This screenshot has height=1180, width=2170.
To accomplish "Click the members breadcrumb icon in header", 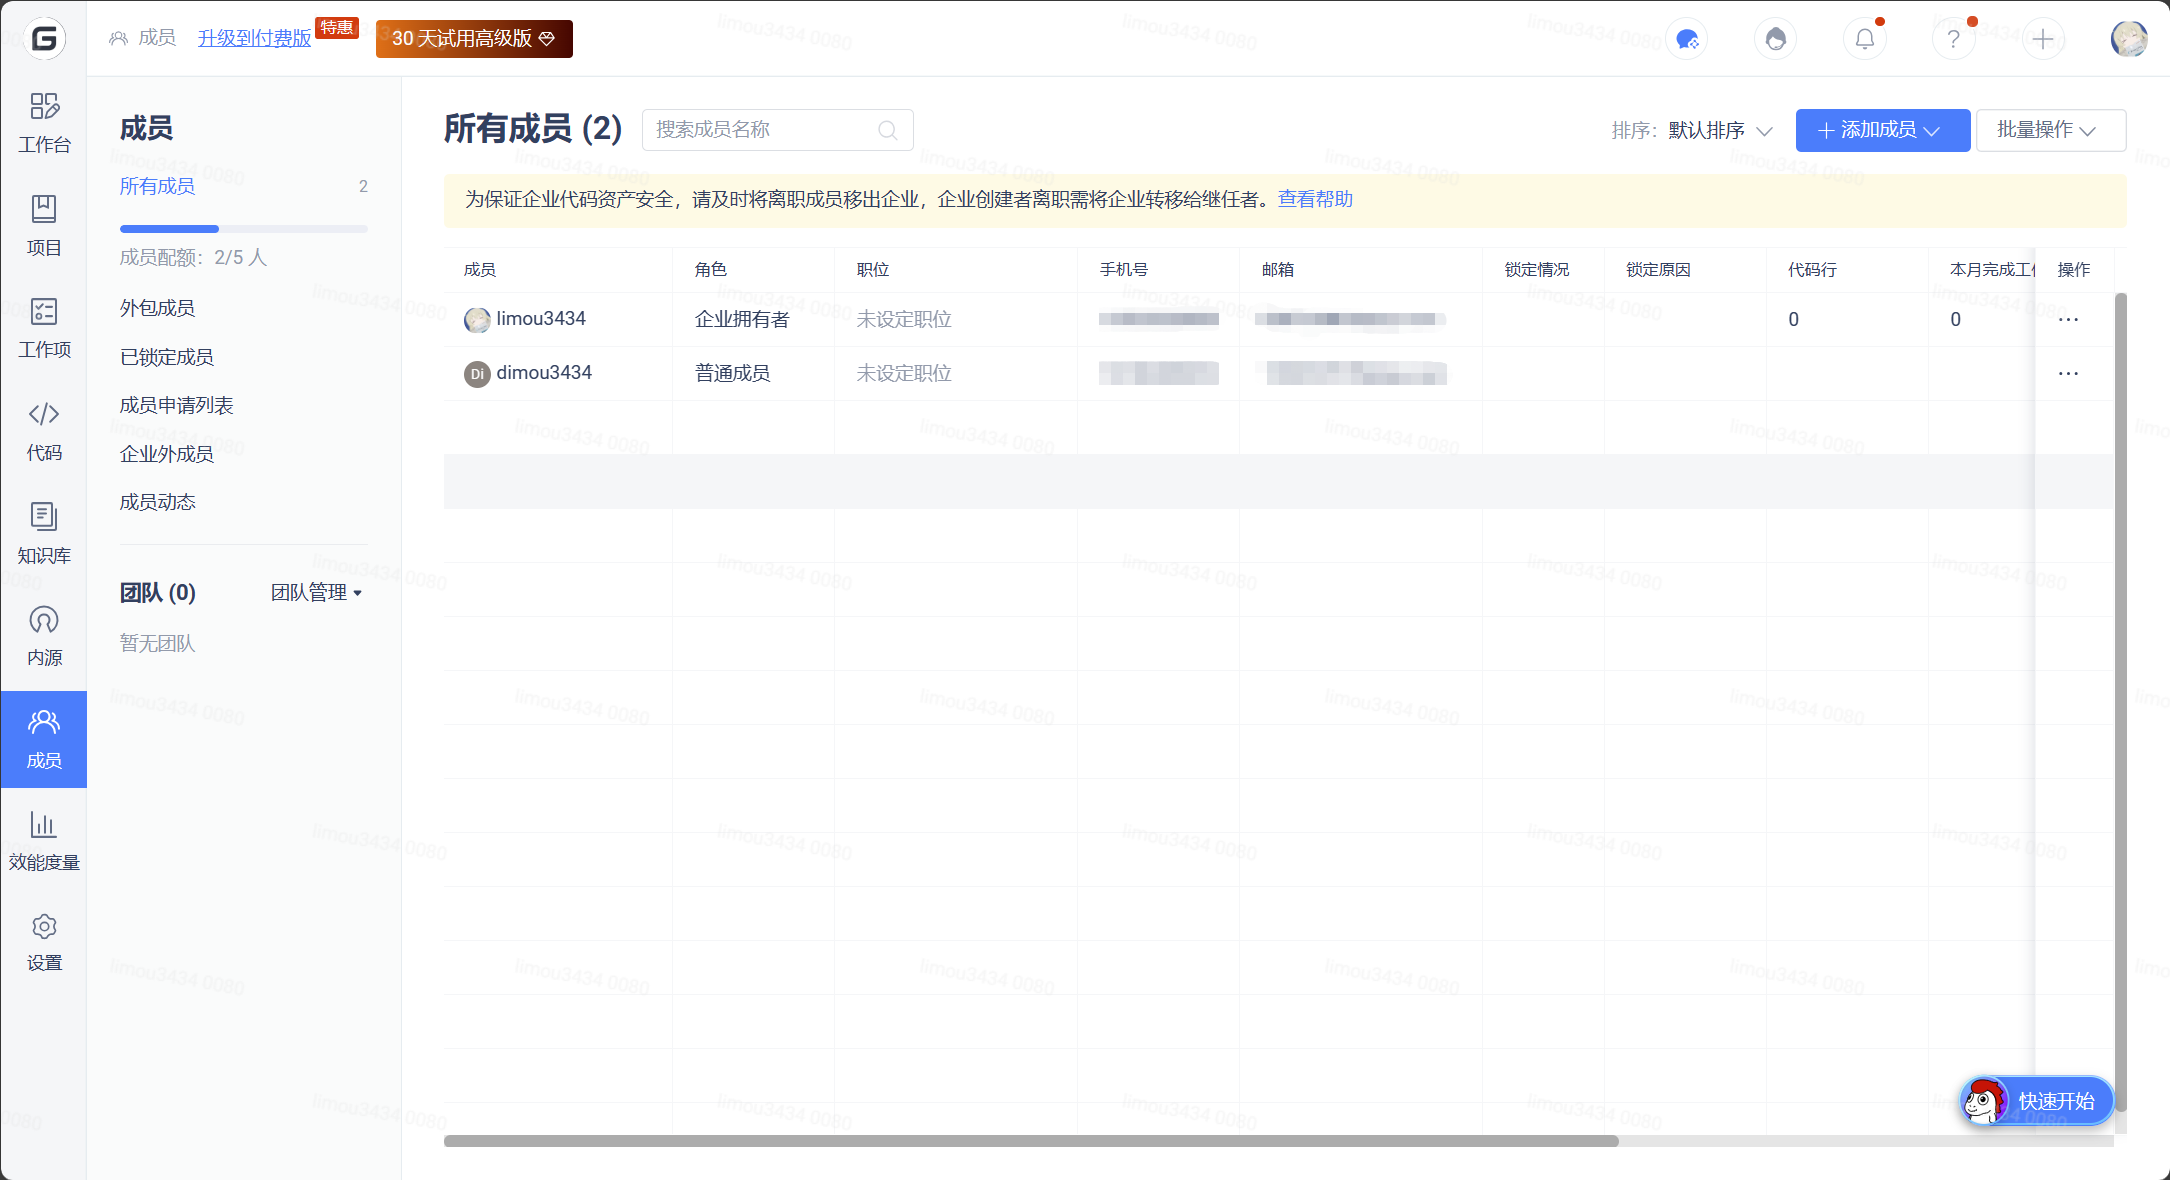I will [x=118, y=38].
